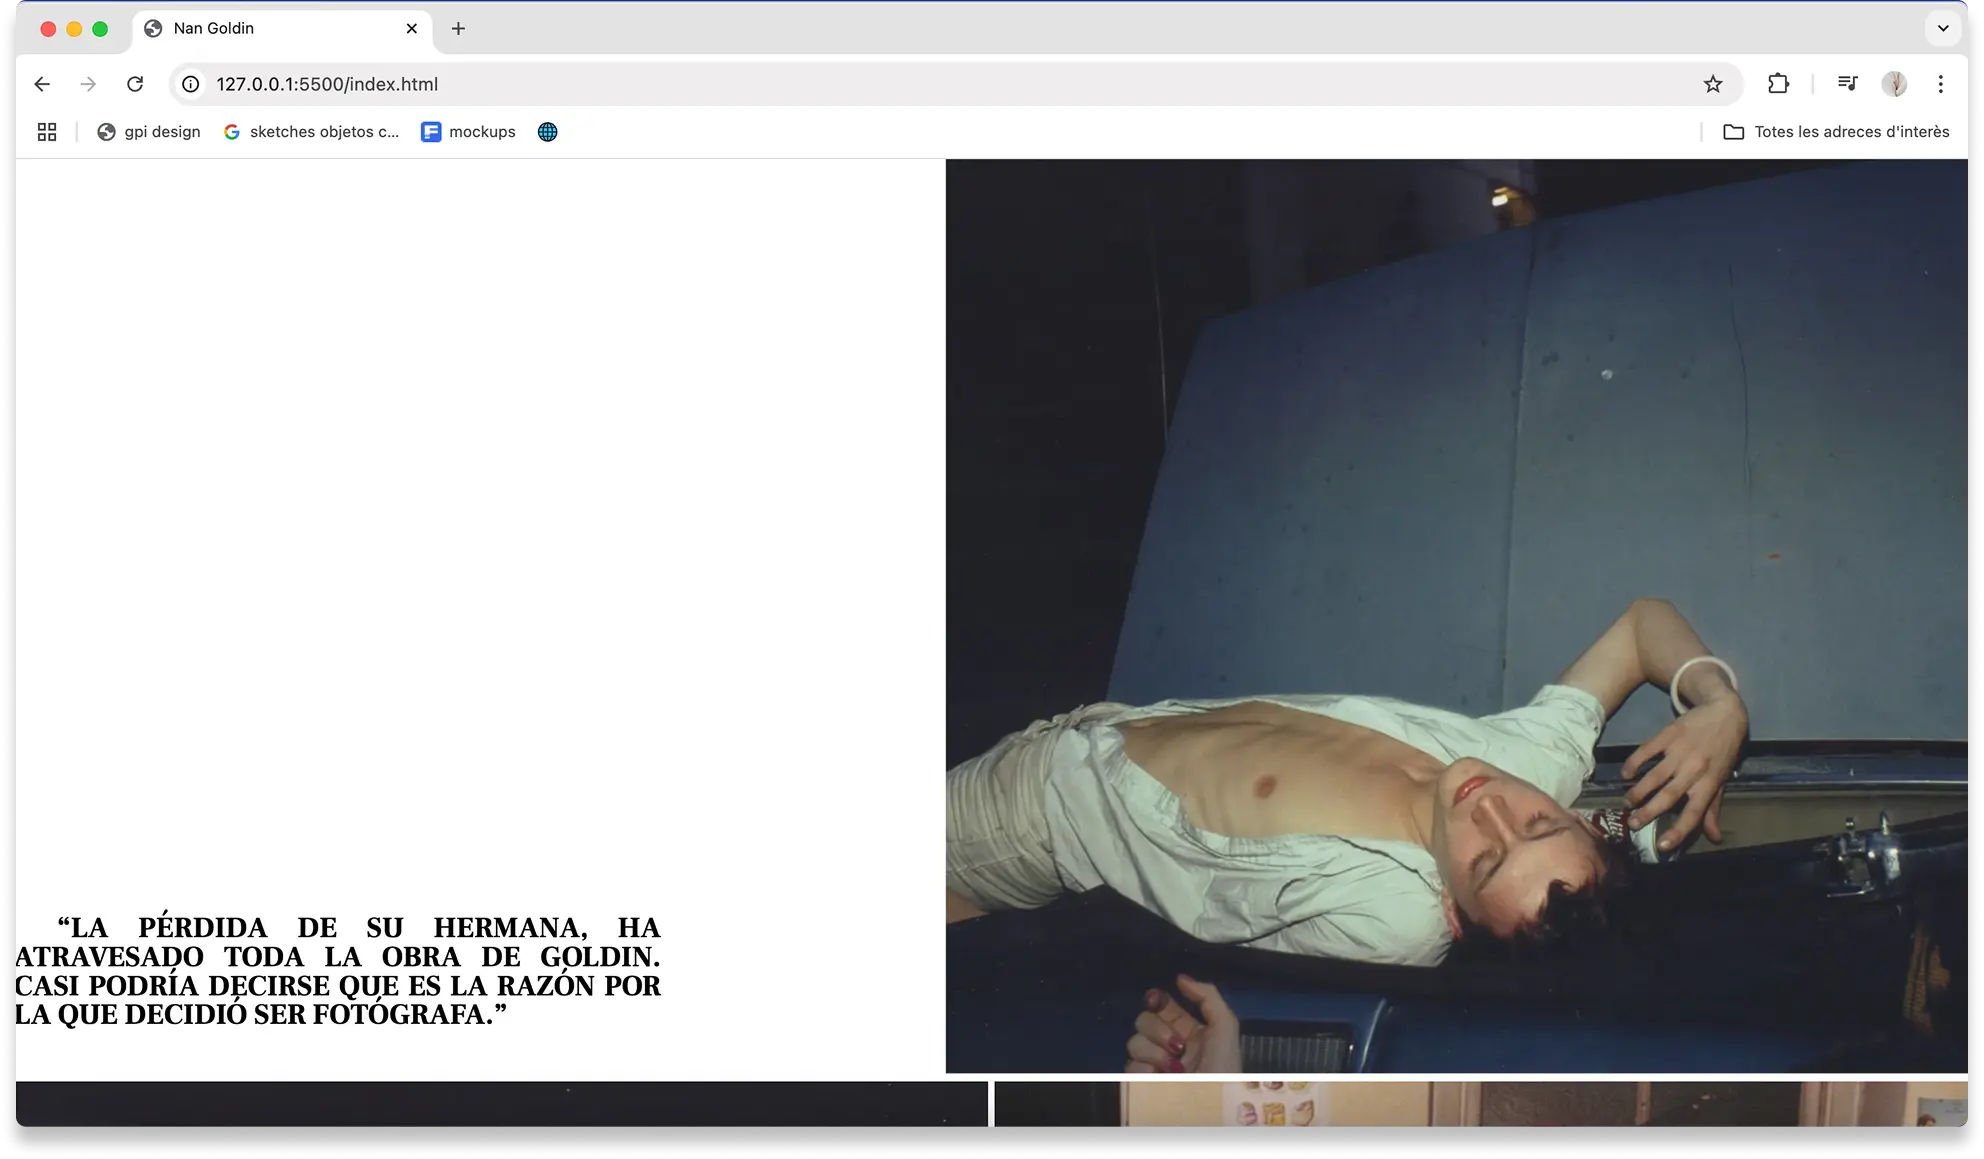The height and width of the screenshot is (1159, 1984).
Task: Open a new tab with plus button
Action: (x=458, y=29)
